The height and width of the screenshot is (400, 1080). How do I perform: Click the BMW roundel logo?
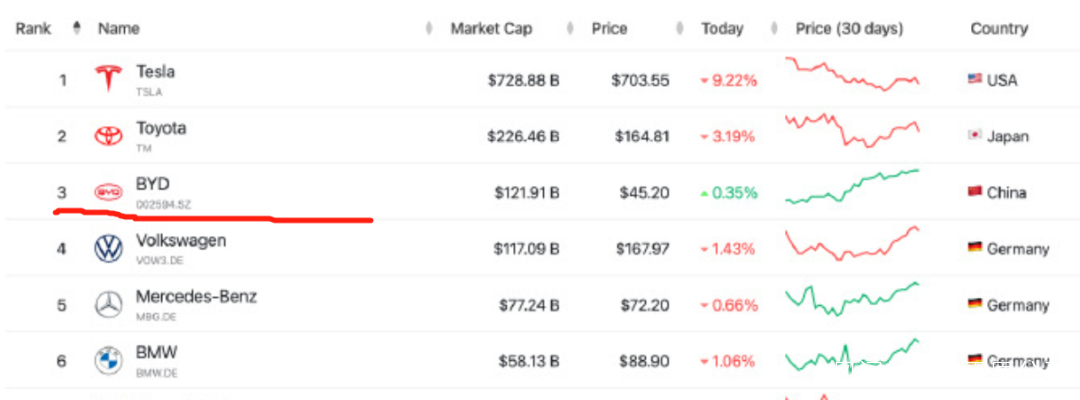107,360
